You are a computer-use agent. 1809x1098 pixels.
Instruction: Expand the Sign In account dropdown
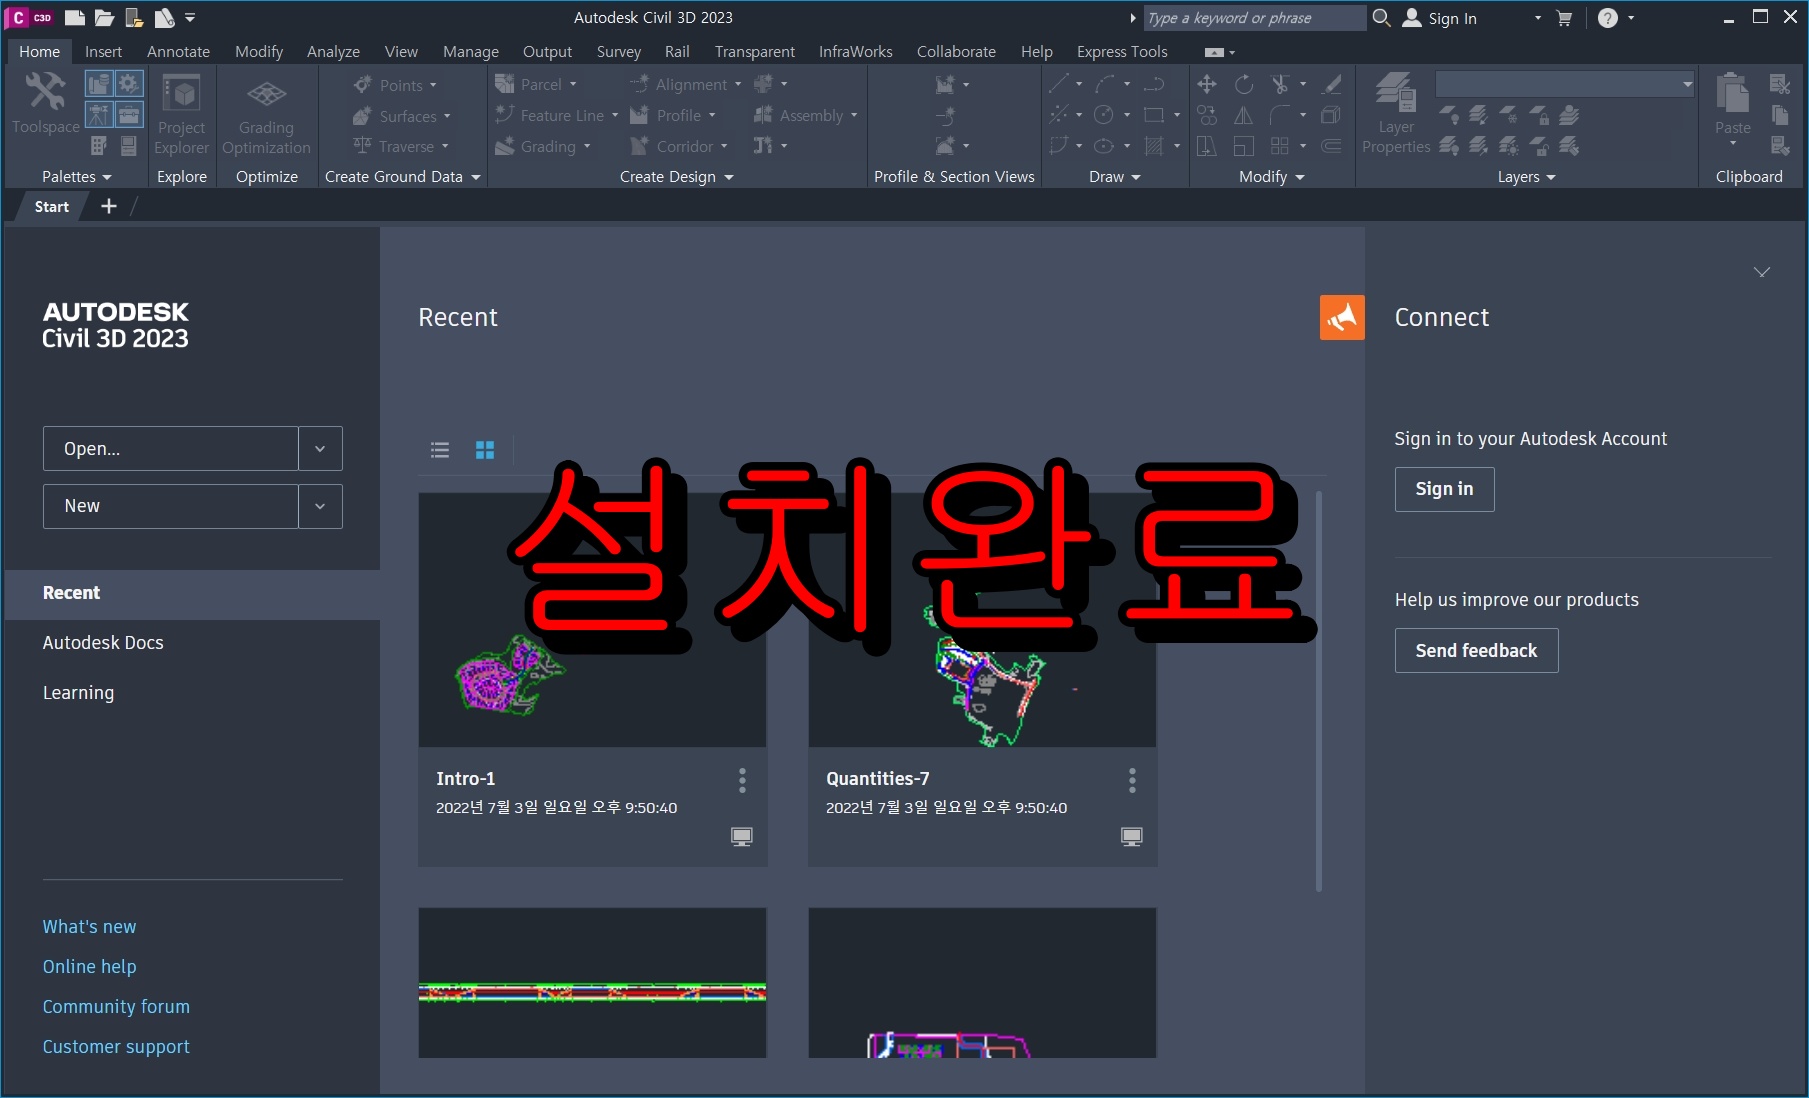[1538, 18]
